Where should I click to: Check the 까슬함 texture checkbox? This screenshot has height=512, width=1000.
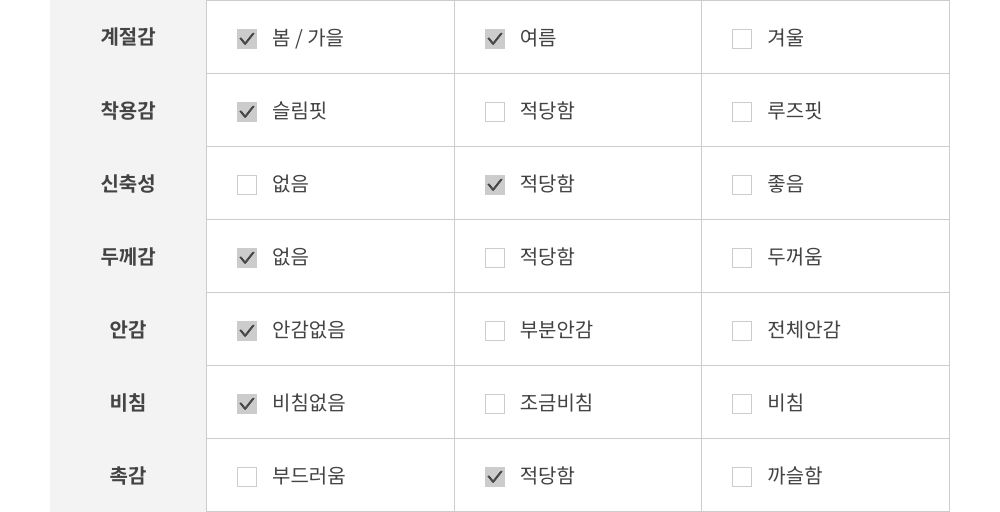742,477
